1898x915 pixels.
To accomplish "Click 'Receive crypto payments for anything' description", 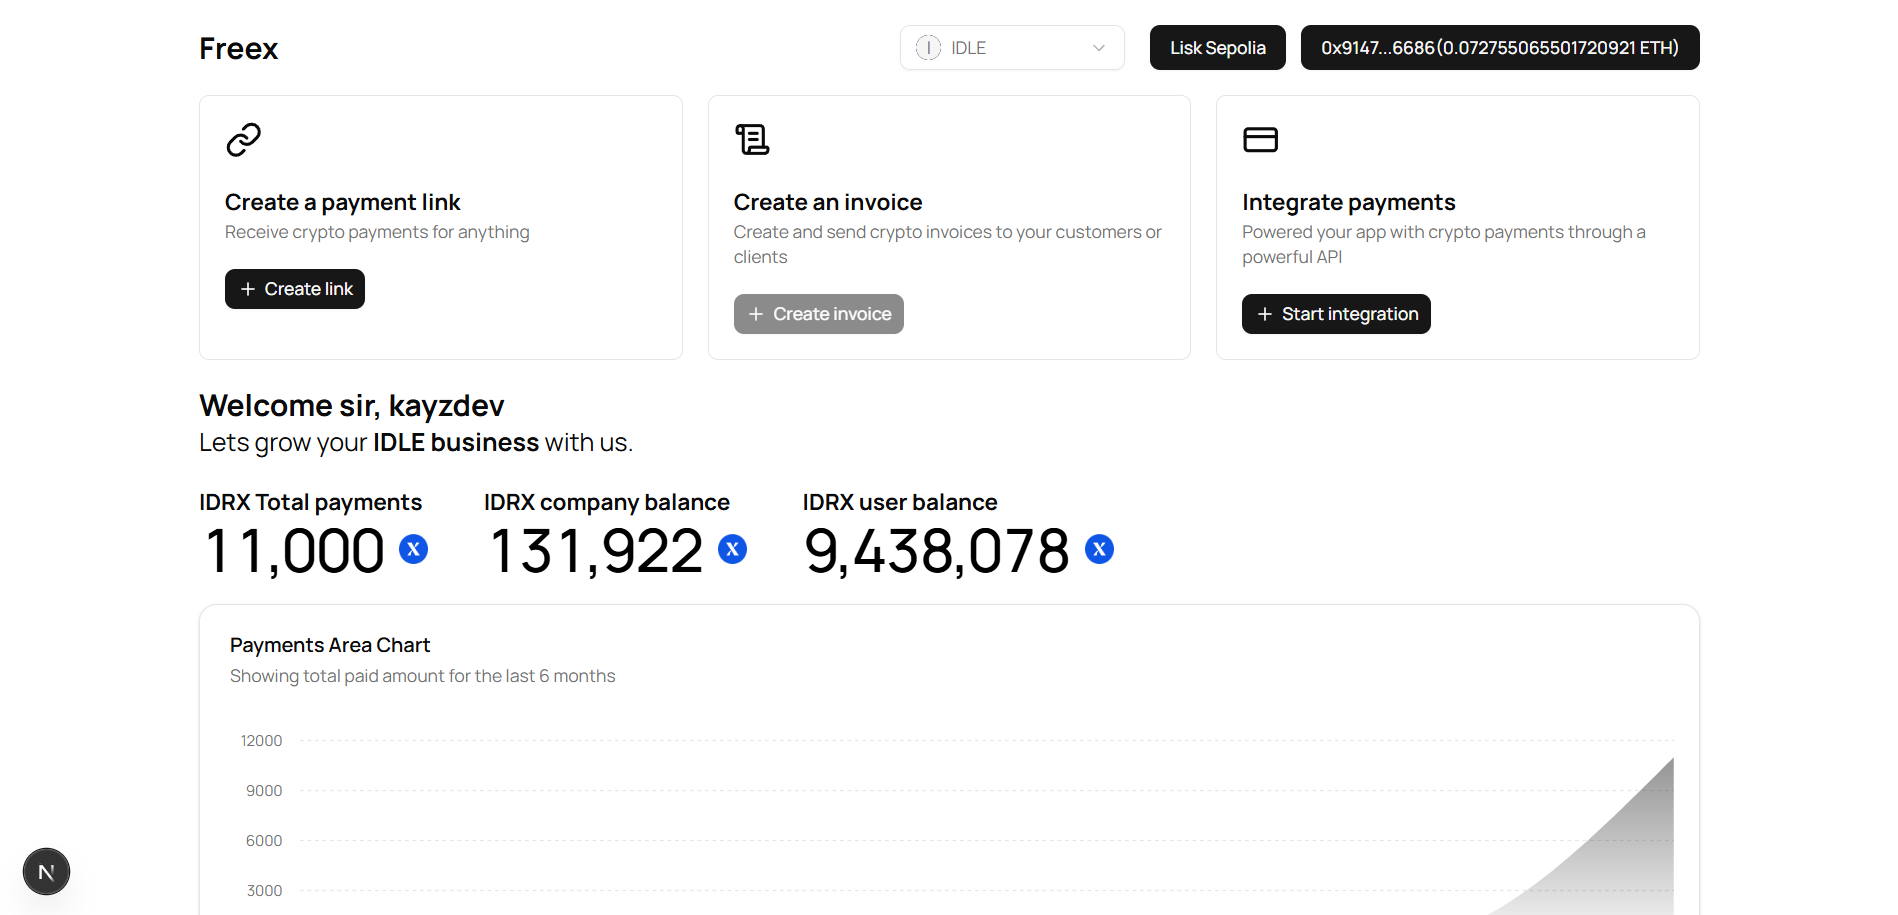I will click(377, 232).
